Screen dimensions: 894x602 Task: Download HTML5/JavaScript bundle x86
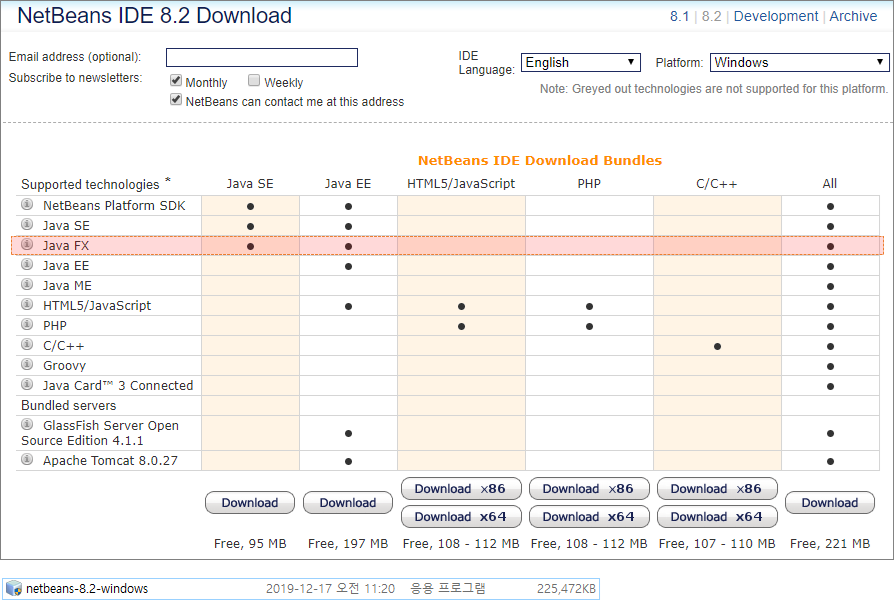[x=461, y=489]
